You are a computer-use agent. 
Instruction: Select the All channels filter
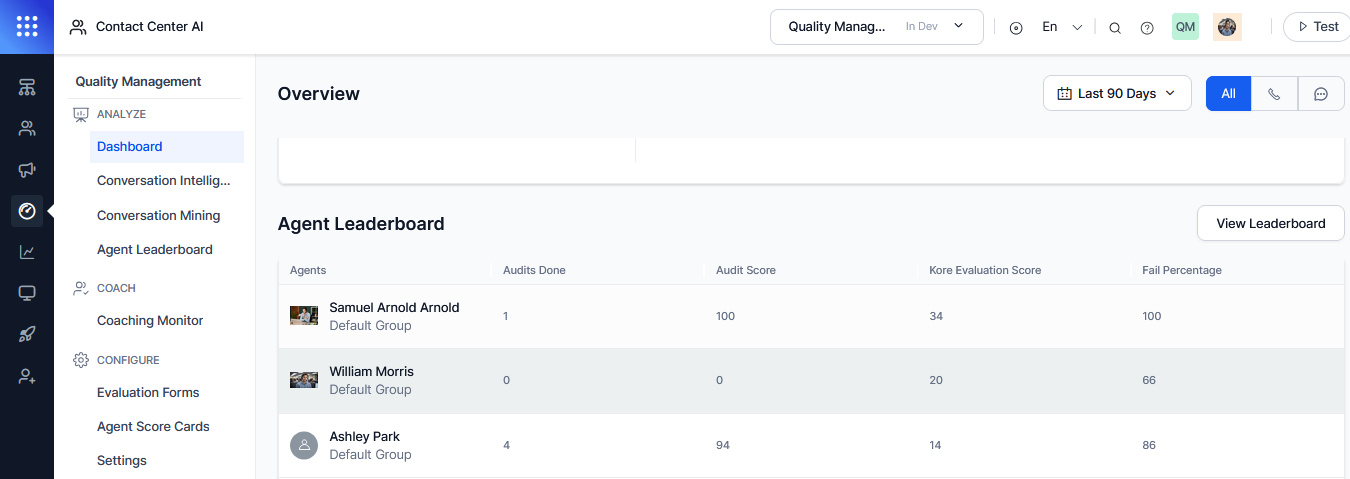(x=1228, y=94)
